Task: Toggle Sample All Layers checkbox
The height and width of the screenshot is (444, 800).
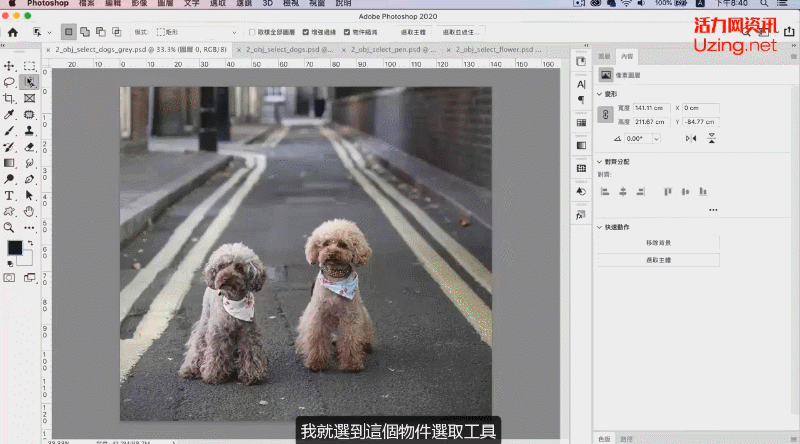Action: (252, 32)
